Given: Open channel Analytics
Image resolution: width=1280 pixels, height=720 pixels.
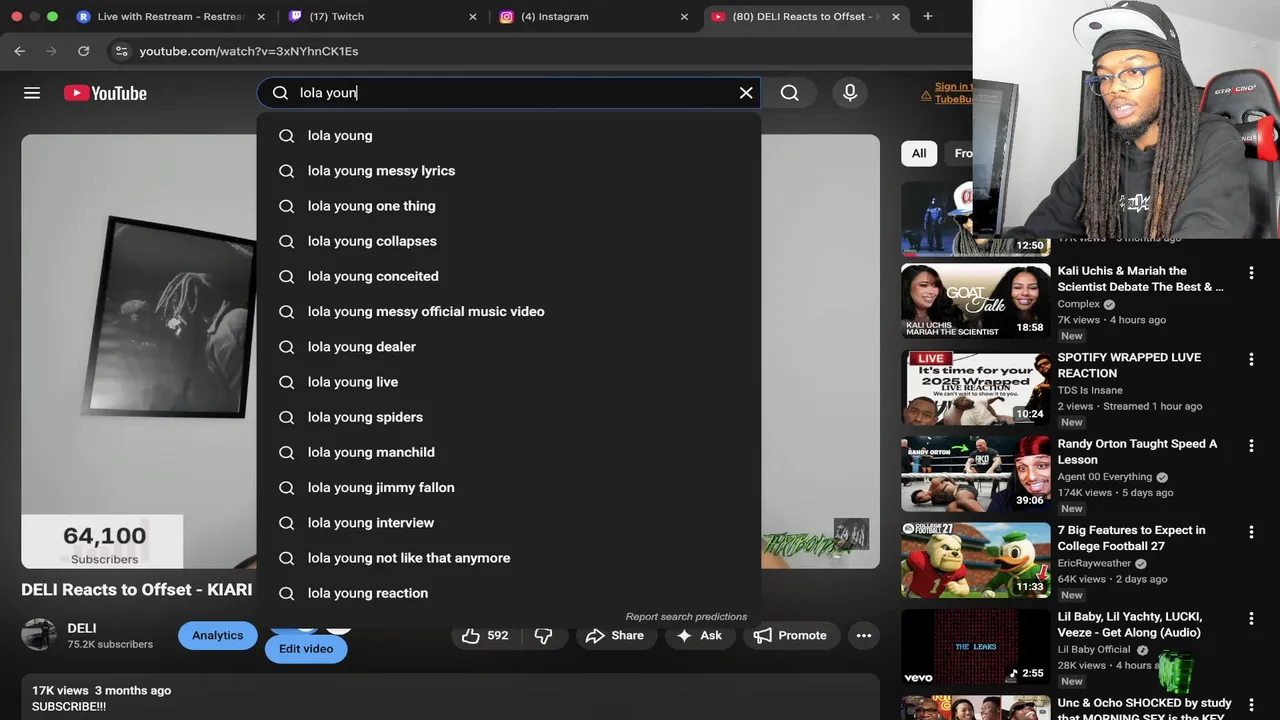Looking at the screenshot, I should [x=217, y=635].
